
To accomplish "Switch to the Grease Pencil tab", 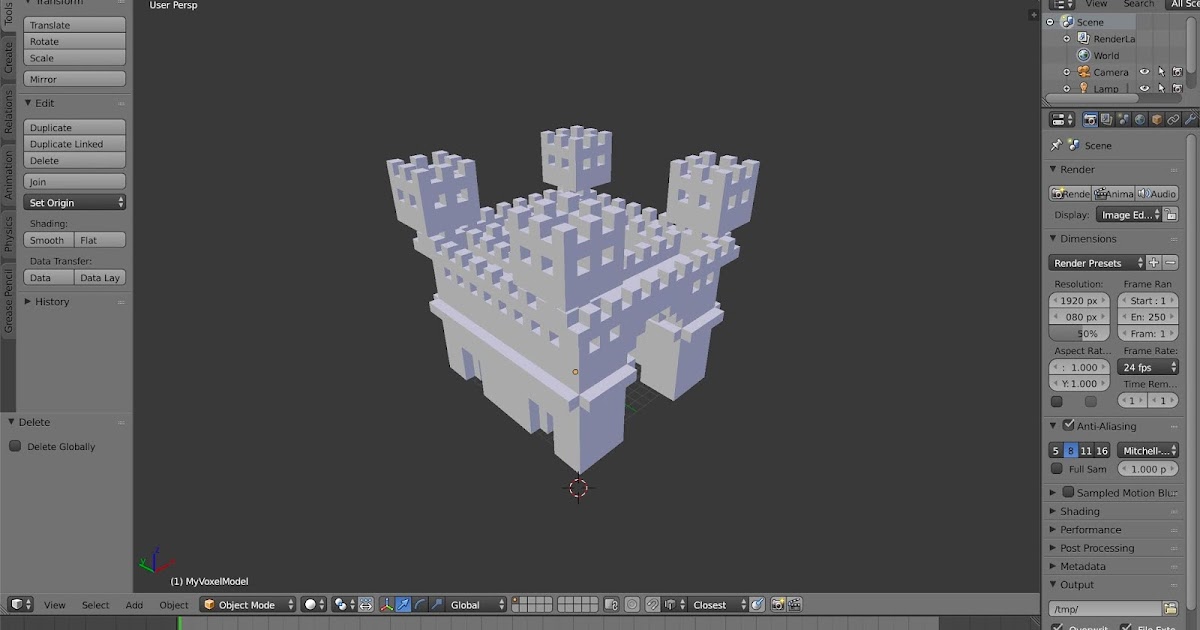I will coord(8,301).
